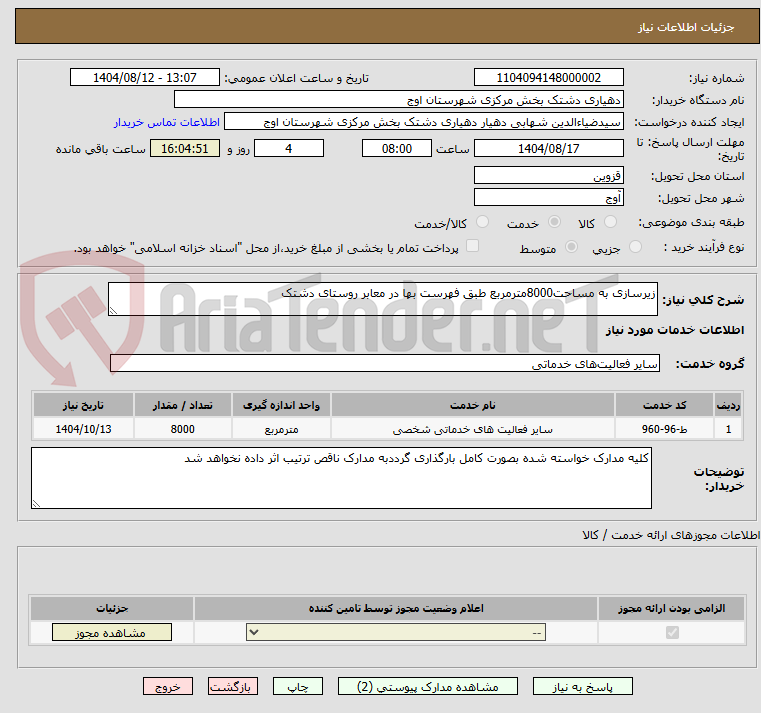Click the buyer notes textarea
Viewport: 761px width, 713px height.
click(x=341, y=478)
